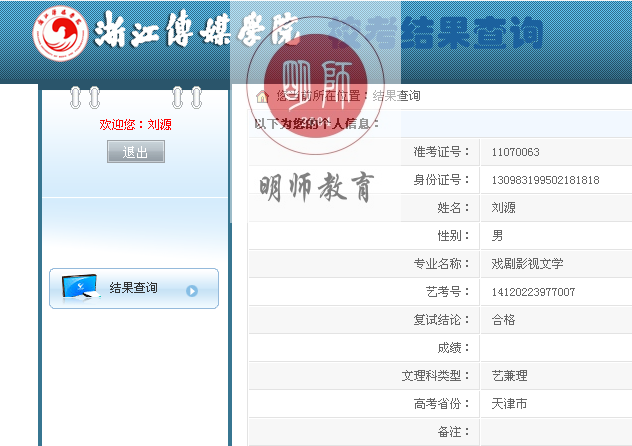Click the 专业名称 label

coord(442,263)
